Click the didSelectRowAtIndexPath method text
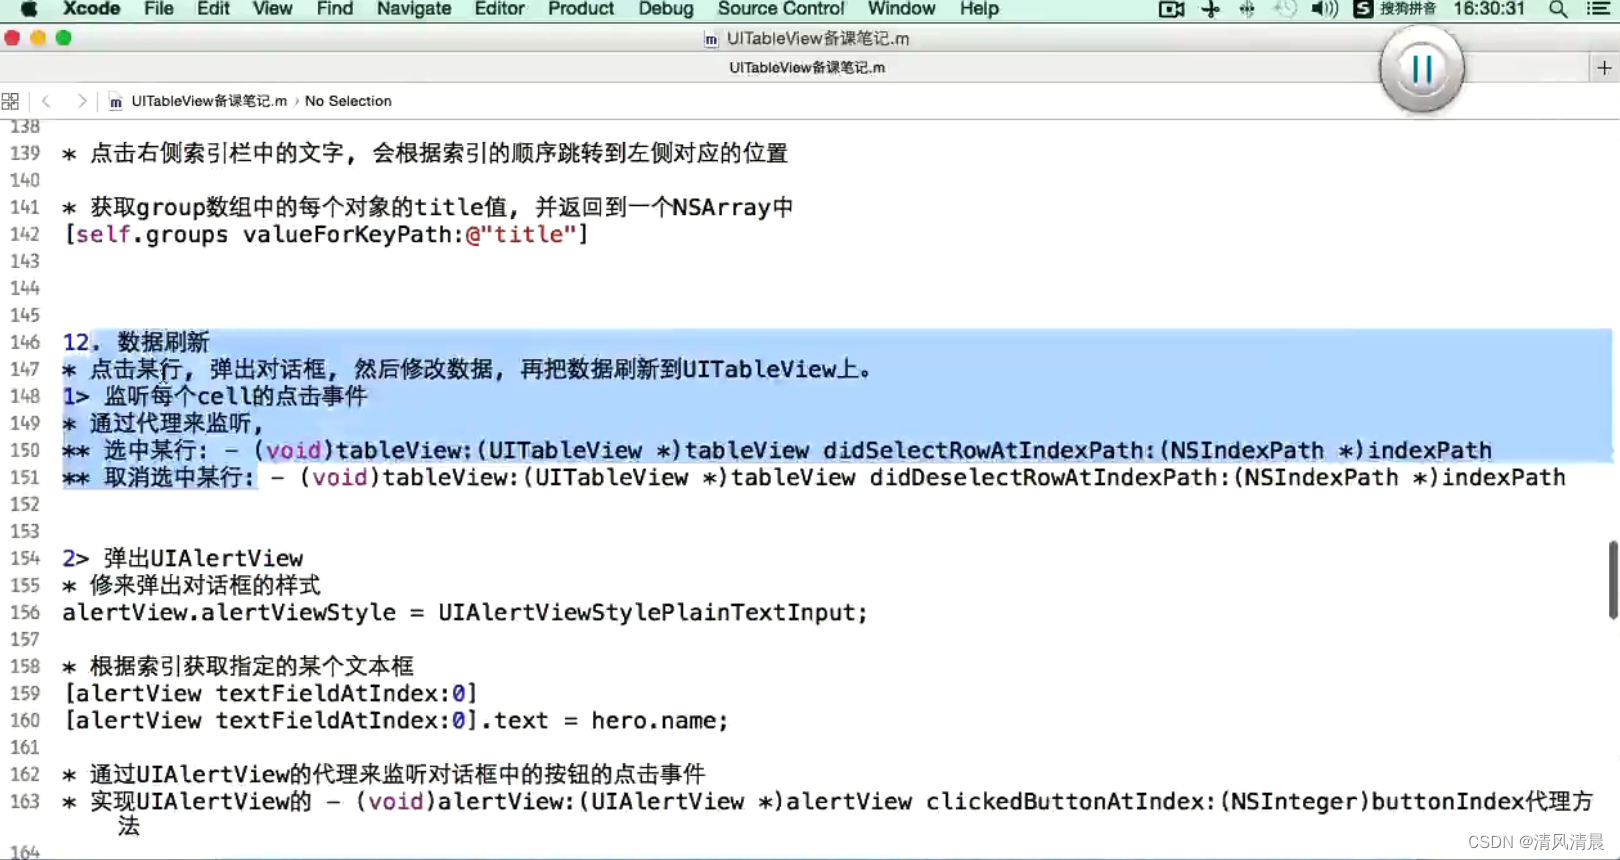The height and width of the screenshot is (860, 1620). point(873,451)
